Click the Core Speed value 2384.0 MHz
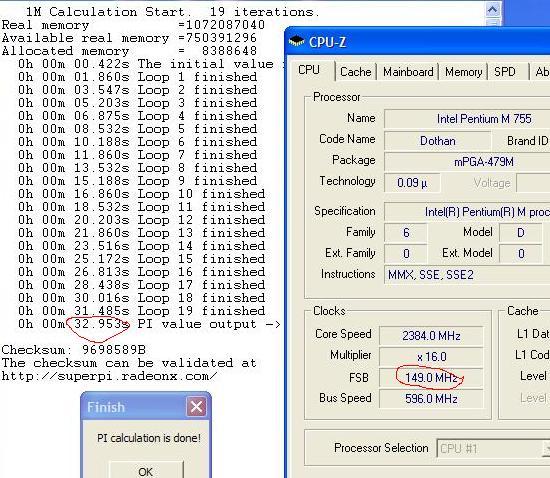Viewport: 550px width, 478px height. (x=431, y=336)
